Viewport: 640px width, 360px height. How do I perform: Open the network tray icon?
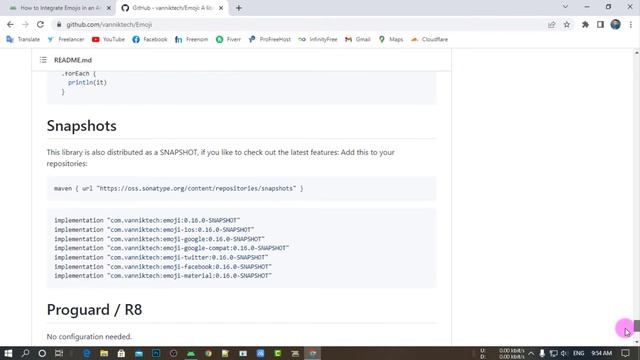coord(553,353)
